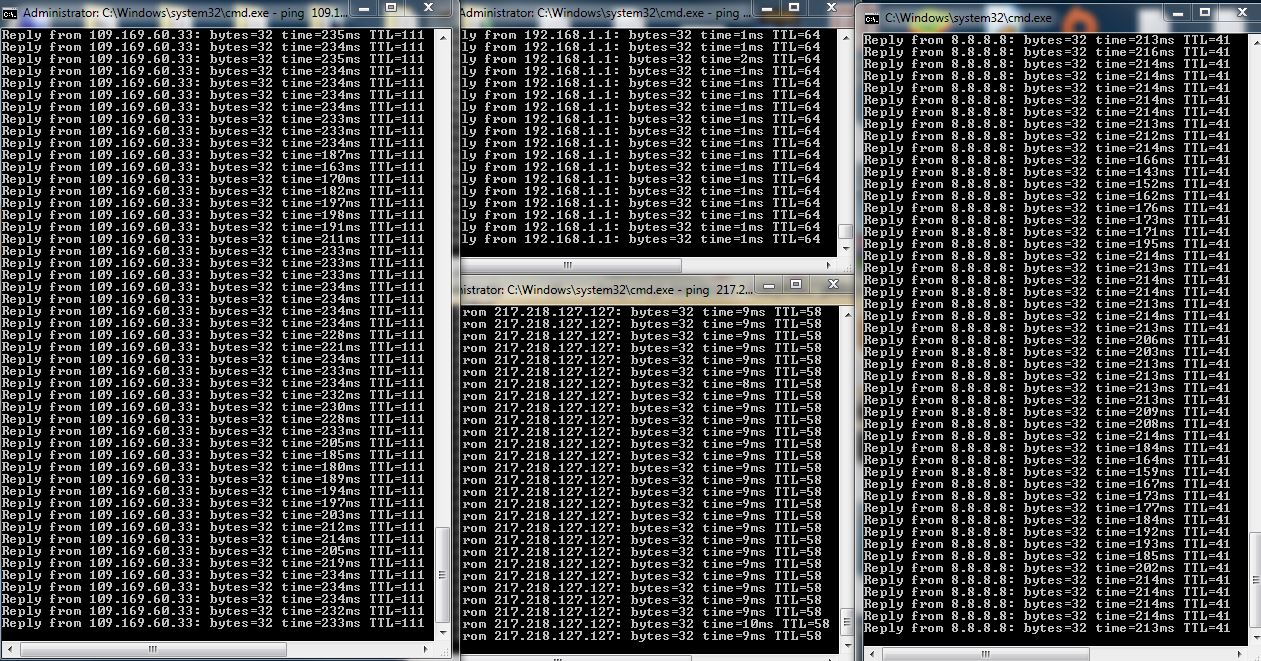Click the title bar of the 8.8.8.8 window
Viewport: 1261px width, 661px height.
point(1100,17)
